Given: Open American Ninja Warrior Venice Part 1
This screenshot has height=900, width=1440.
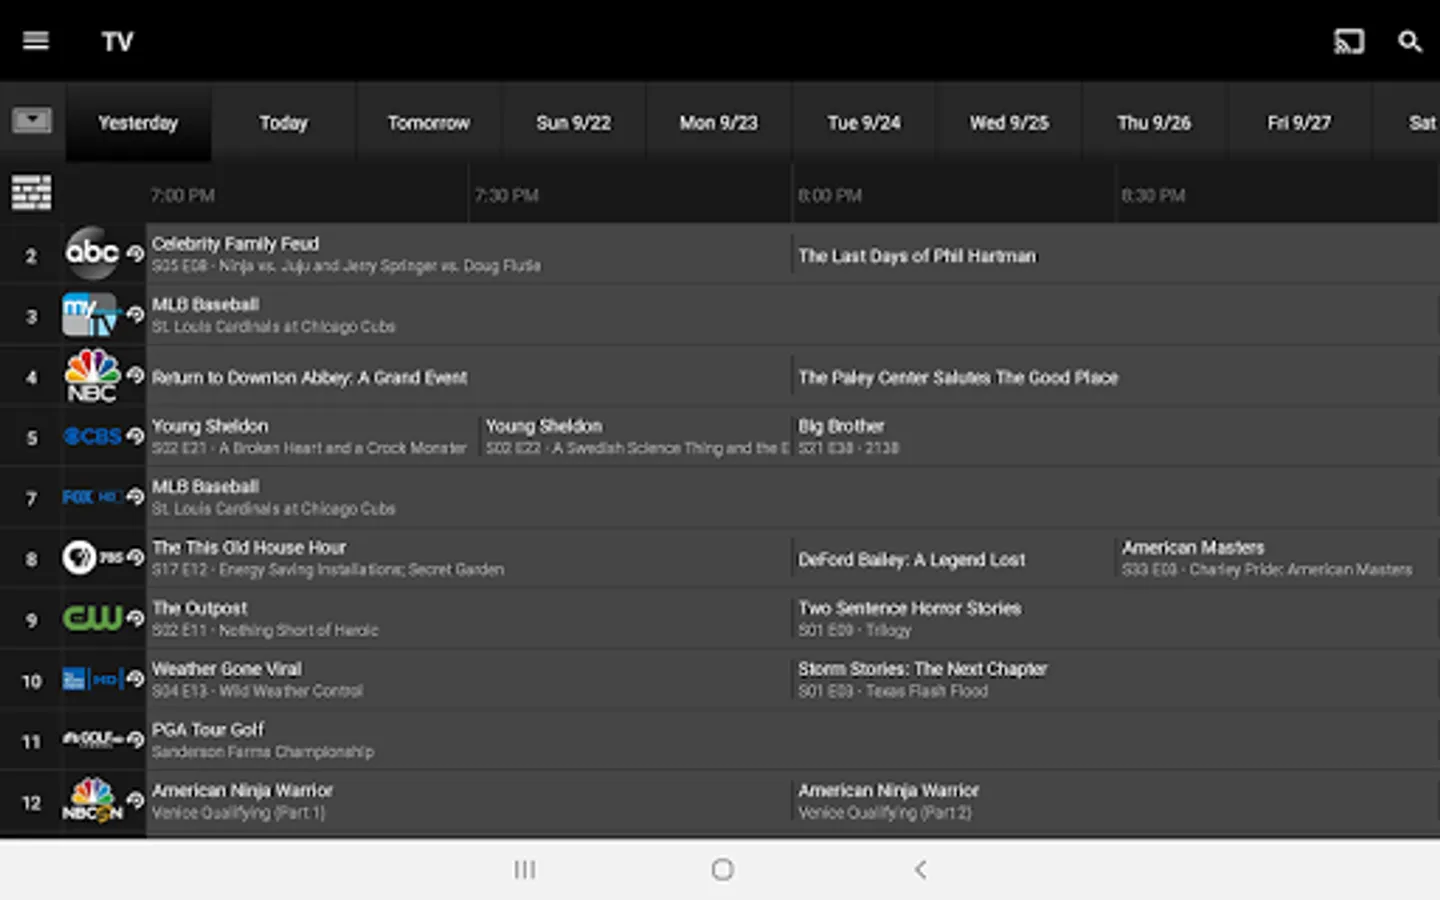Looking at the screenshot, I should [468, 801].
